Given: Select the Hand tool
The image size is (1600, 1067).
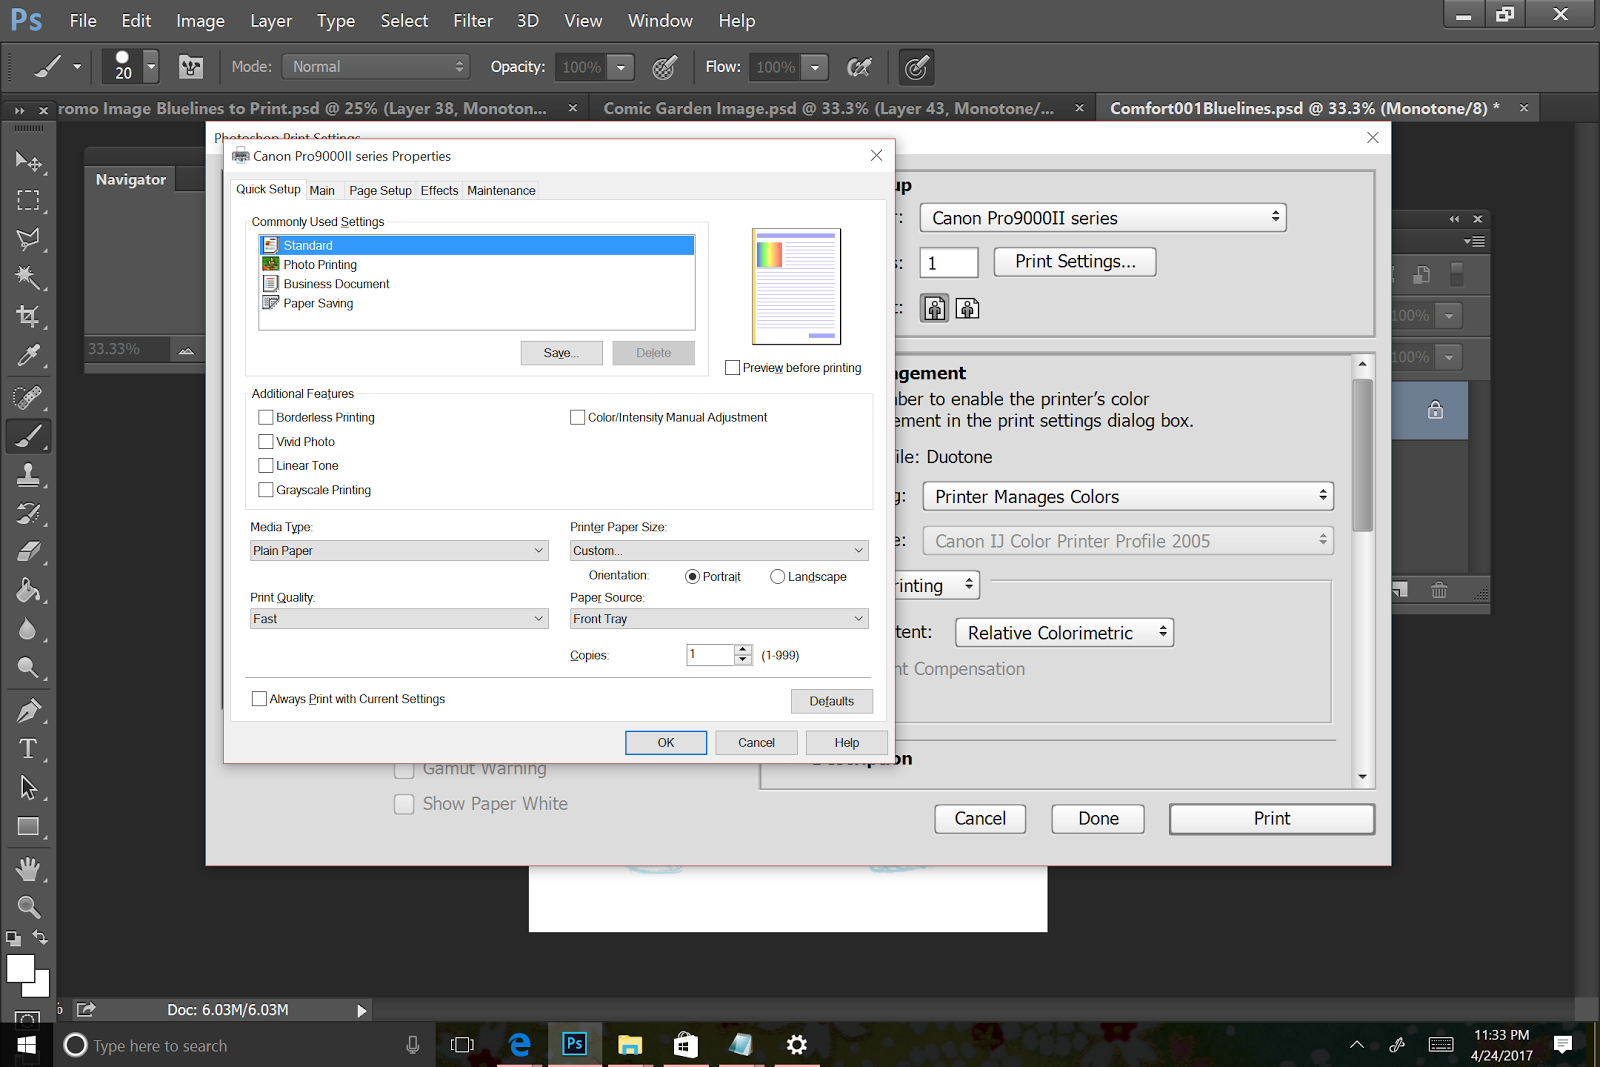Looking at the screenshot, I should tap(28, 869).
